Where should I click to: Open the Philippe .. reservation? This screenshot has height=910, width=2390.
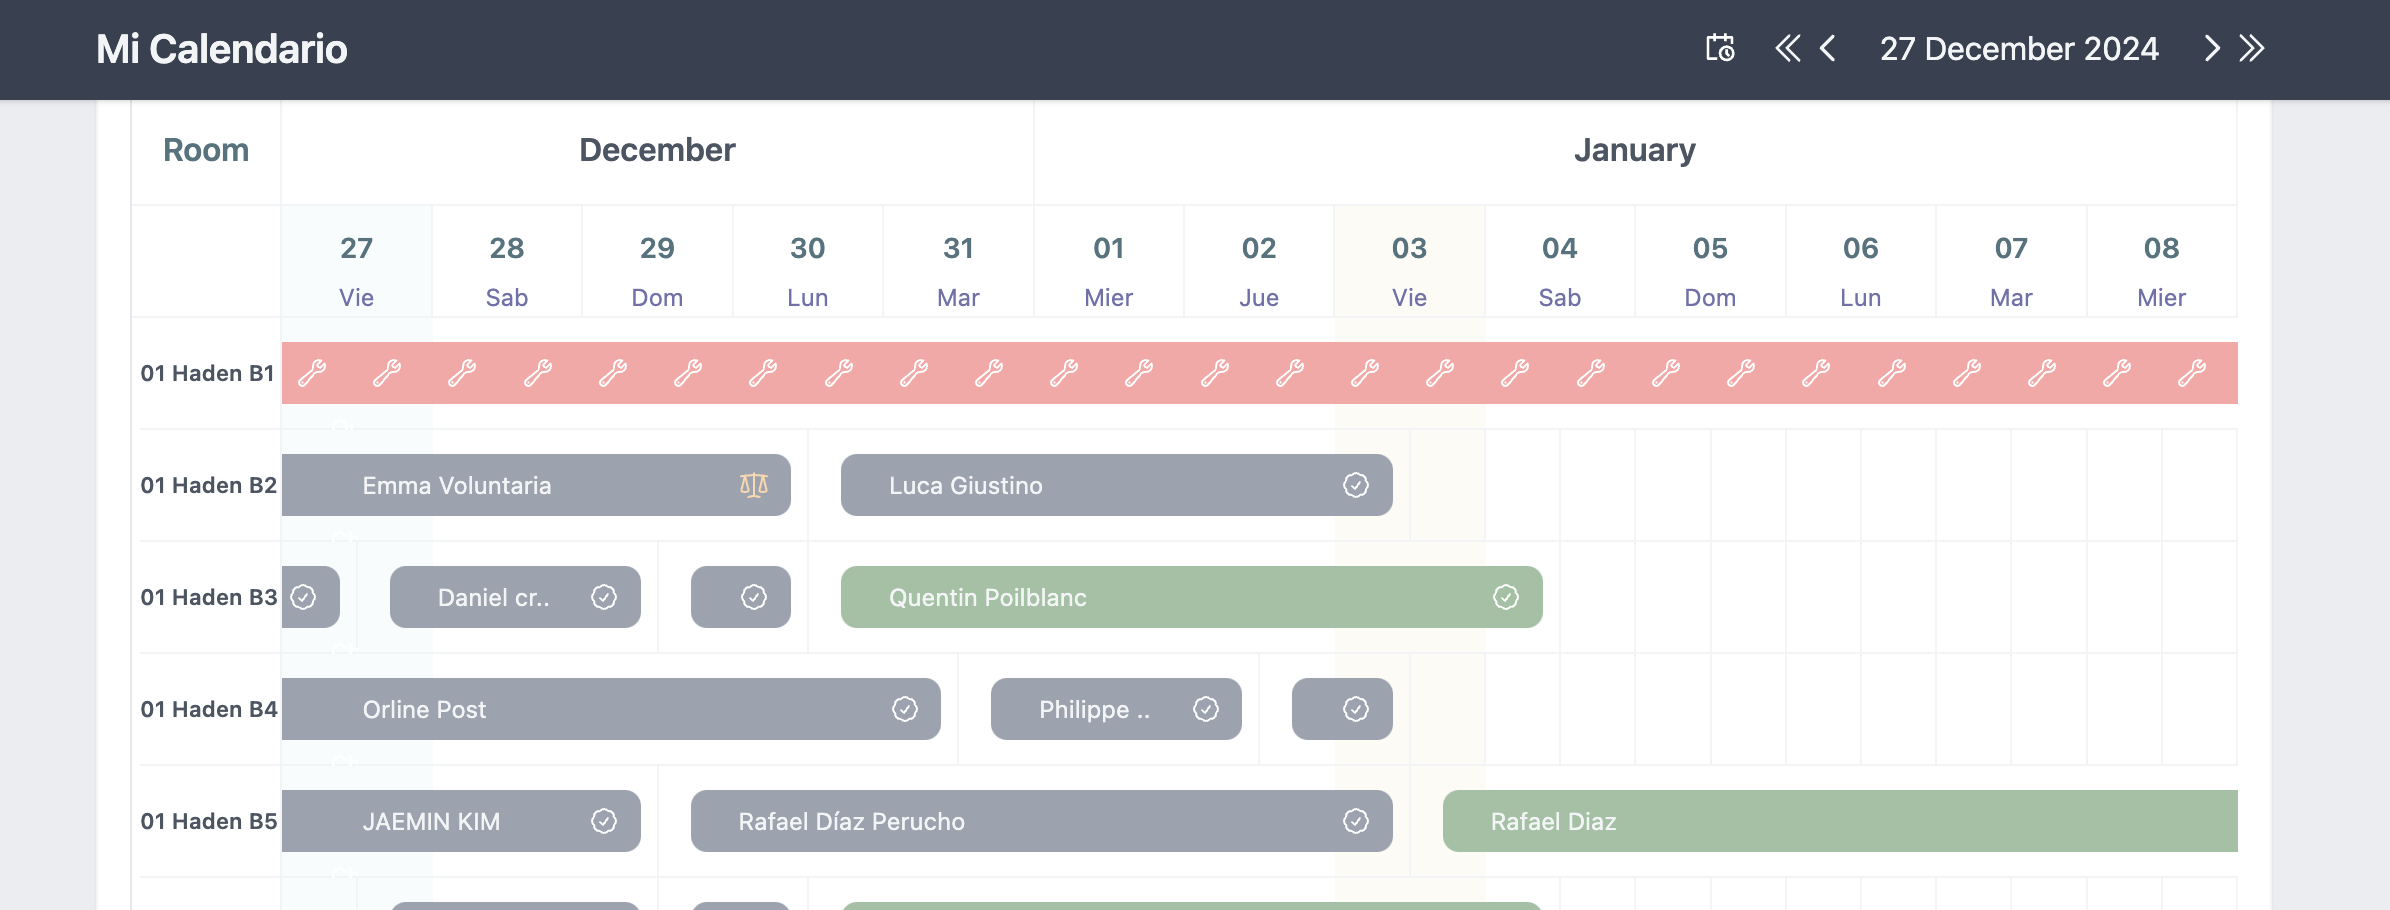click(x=1094, y=709)
